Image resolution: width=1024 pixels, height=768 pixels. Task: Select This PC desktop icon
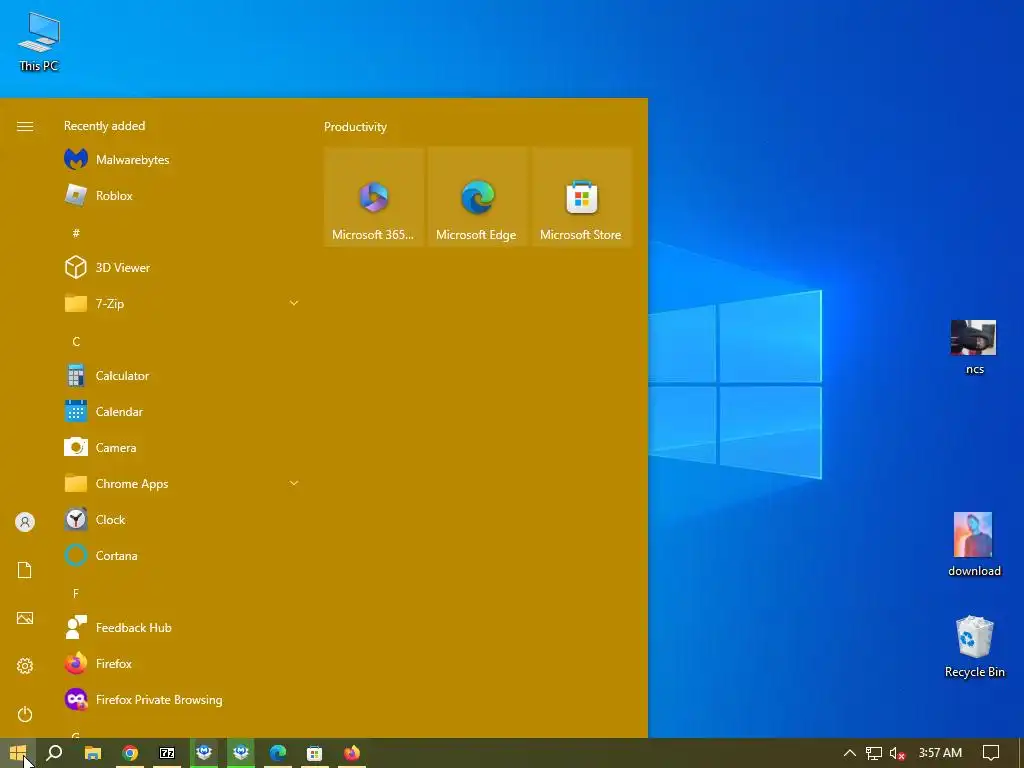pos(39,41)
